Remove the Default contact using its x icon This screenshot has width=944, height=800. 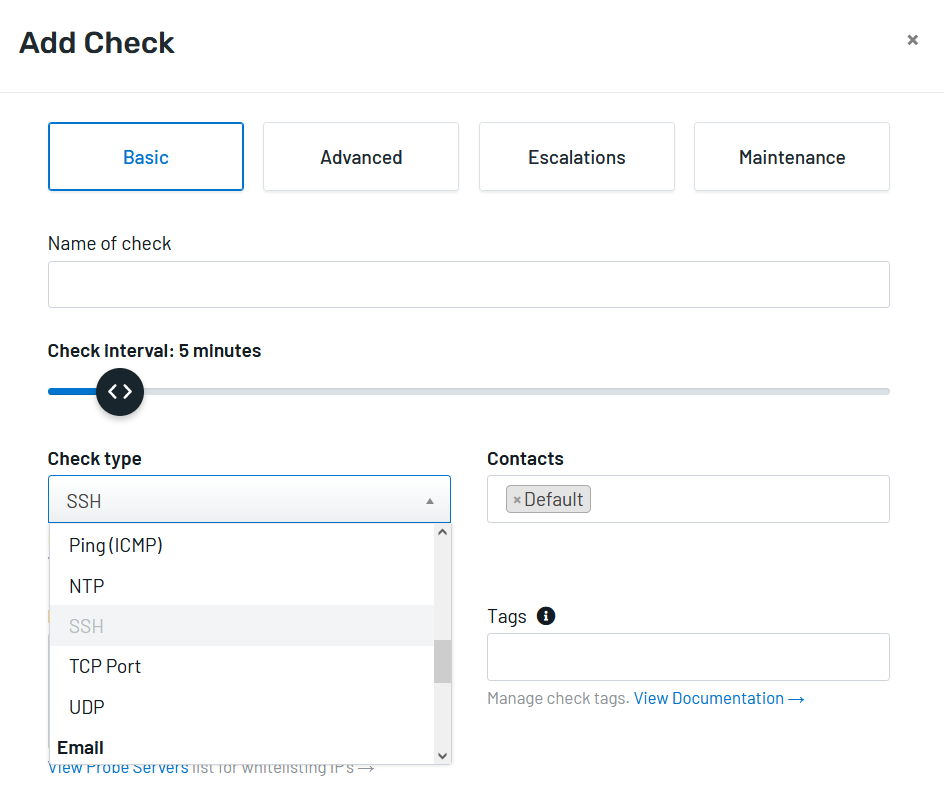click(x=518, y=498)
